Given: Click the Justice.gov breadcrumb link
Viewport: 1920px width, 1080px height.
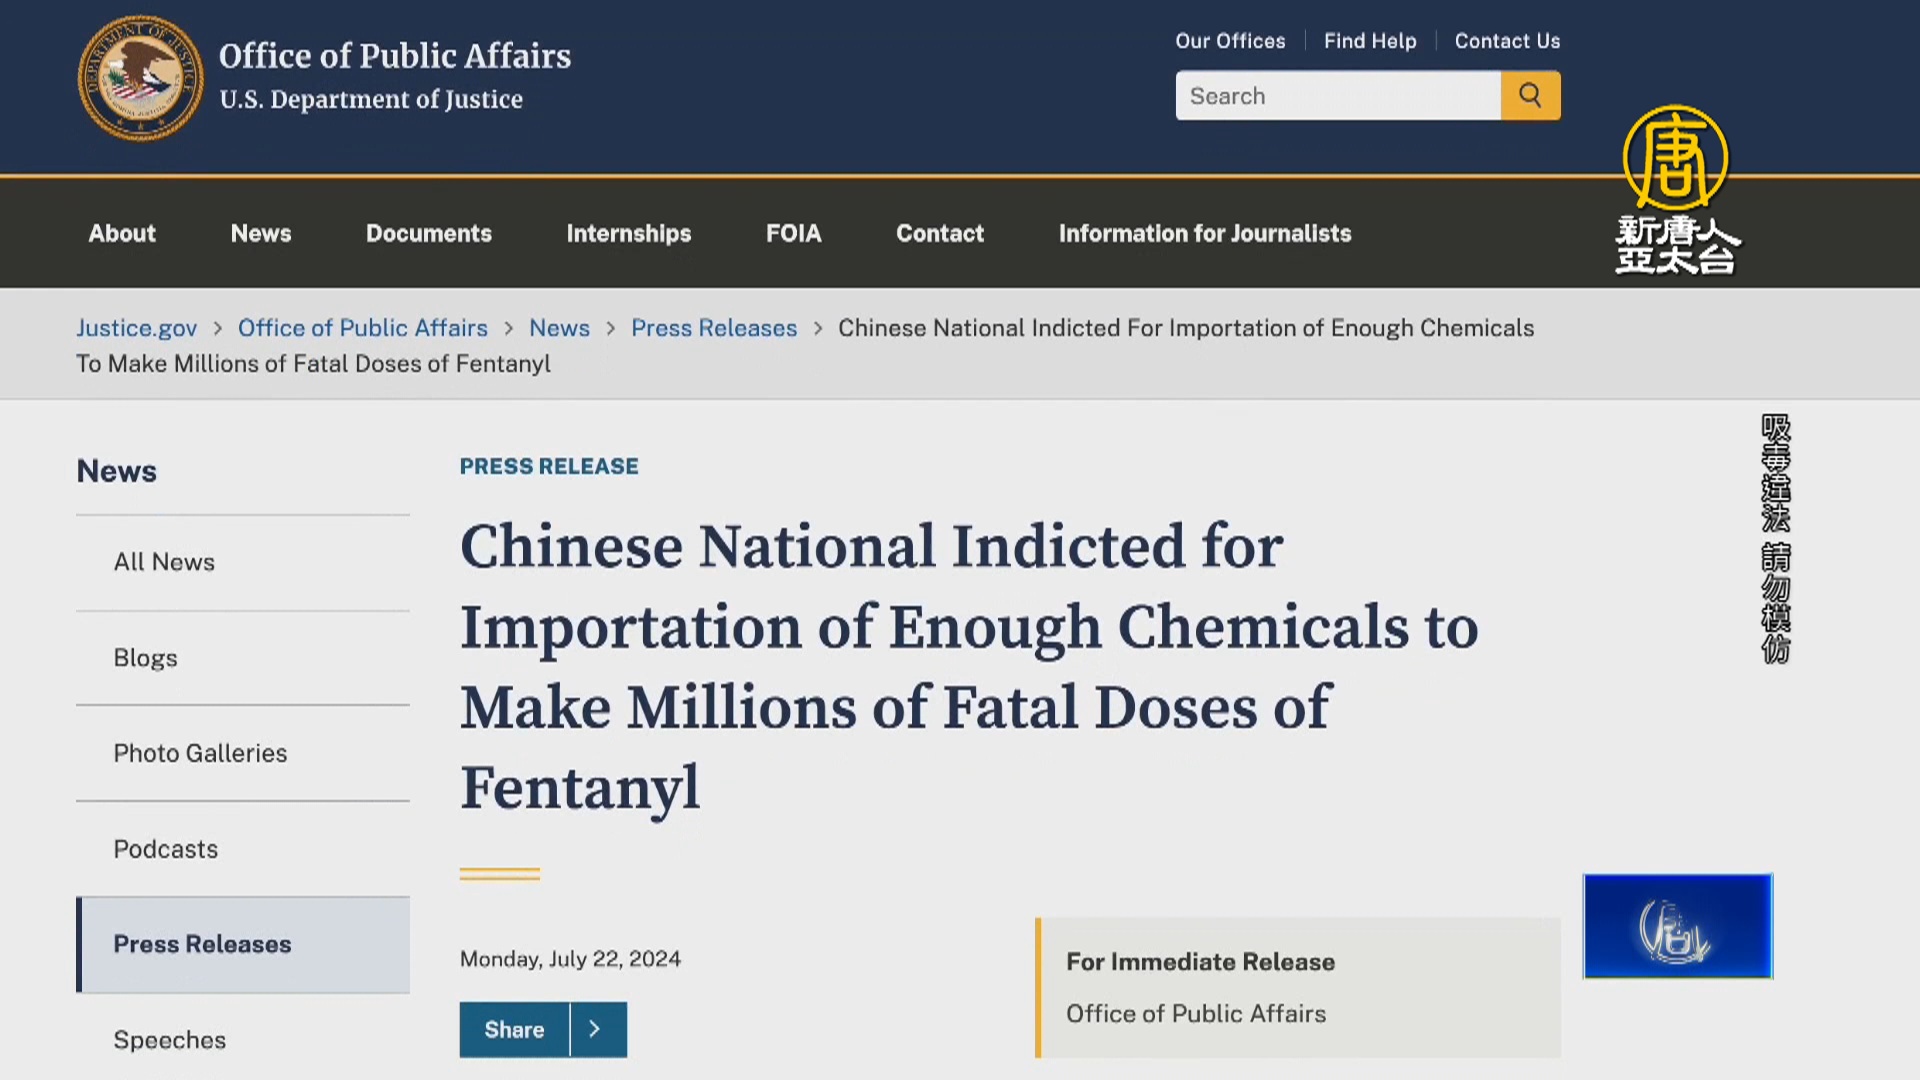Looking at the screenshot, I should click(137, 328).
